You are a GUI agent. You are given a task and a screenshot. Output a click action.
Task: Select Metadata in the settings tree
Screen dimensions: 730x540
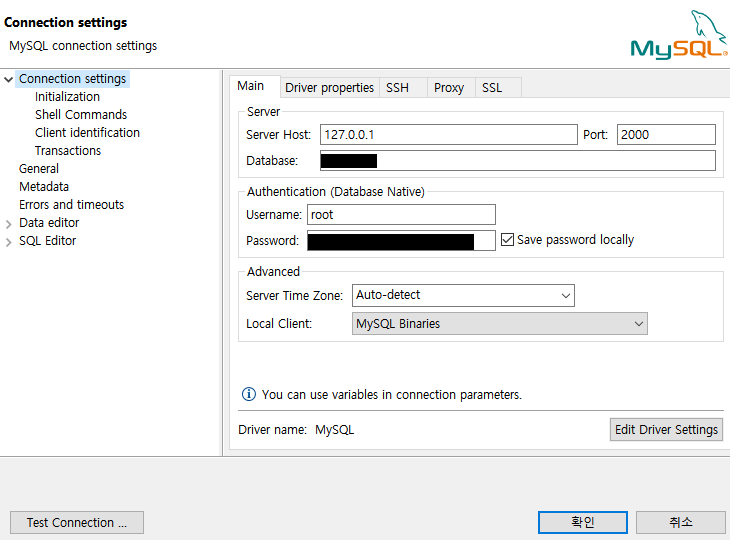click(44, 187)
